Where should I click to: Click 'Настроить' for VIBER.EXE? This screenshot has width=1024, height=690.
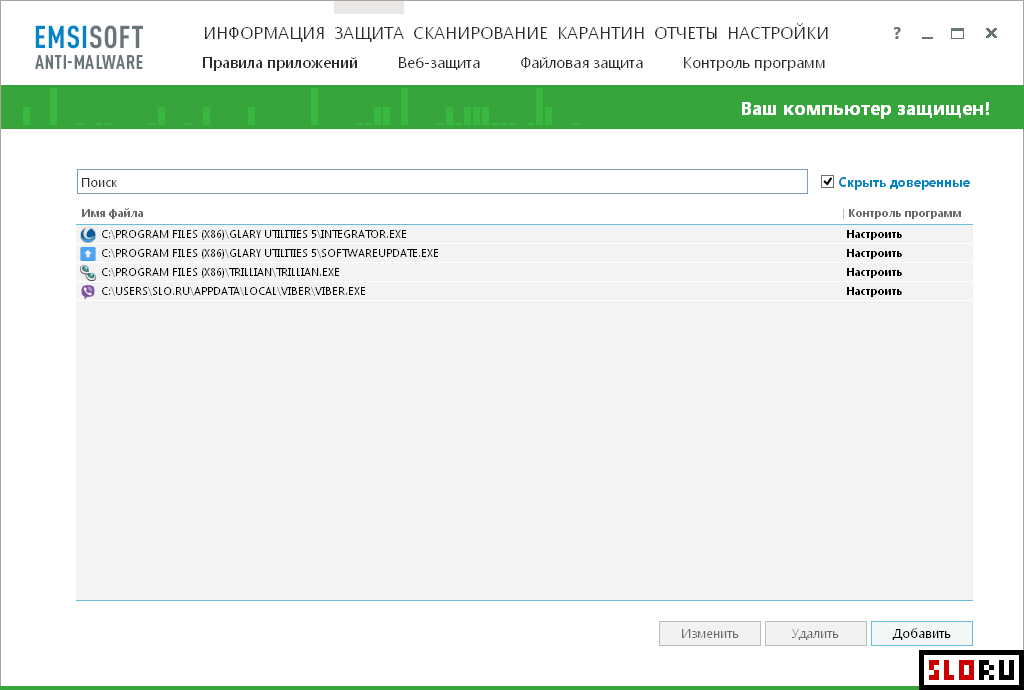point(874,291)
